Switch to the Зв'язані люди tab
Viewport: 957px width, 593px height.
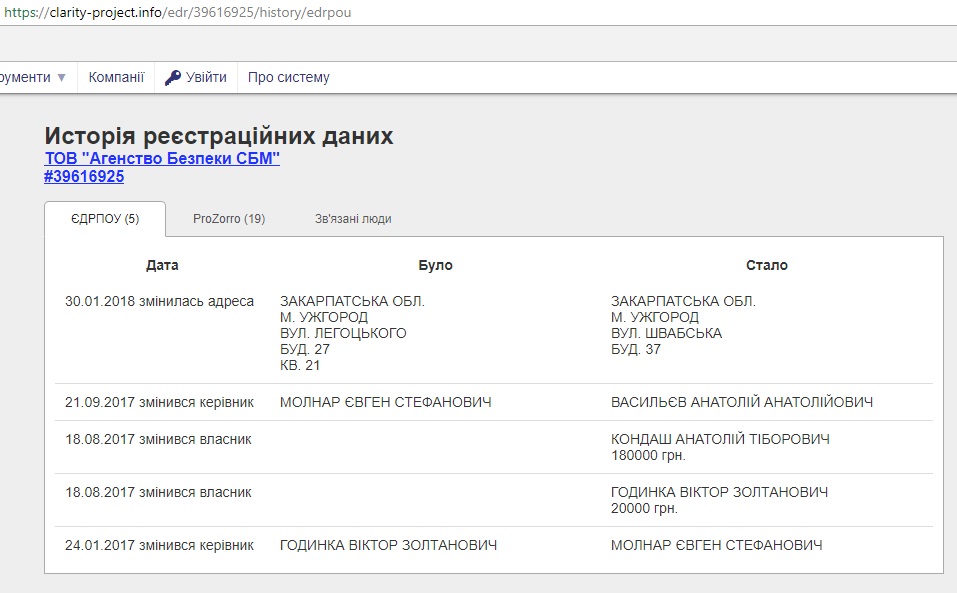tap(353, 218)
